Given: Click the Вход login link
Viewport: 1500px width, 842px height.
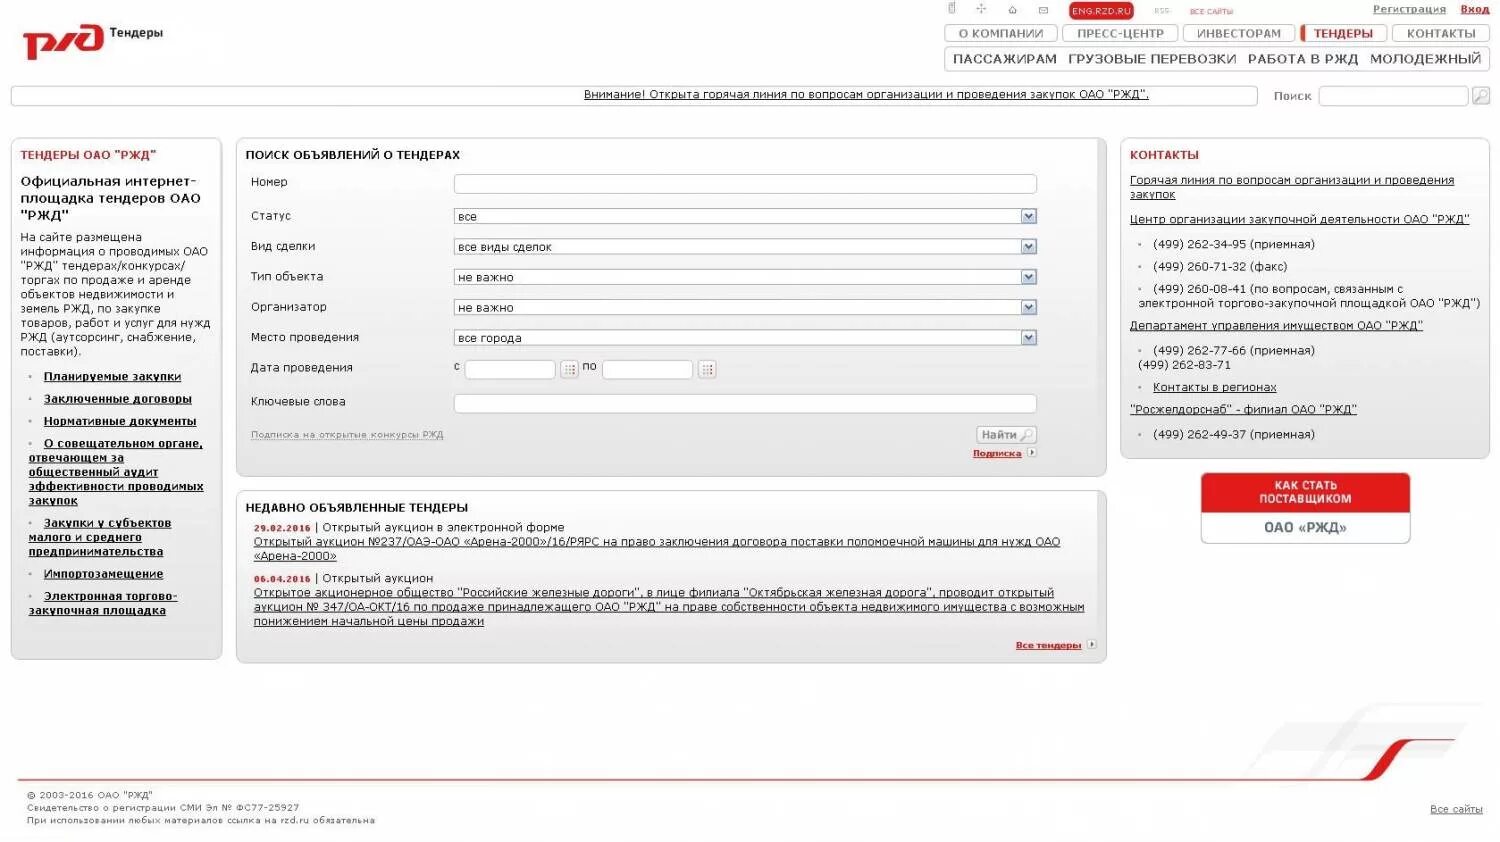Looking at the screenshot, I should (x=1475, y=9).
